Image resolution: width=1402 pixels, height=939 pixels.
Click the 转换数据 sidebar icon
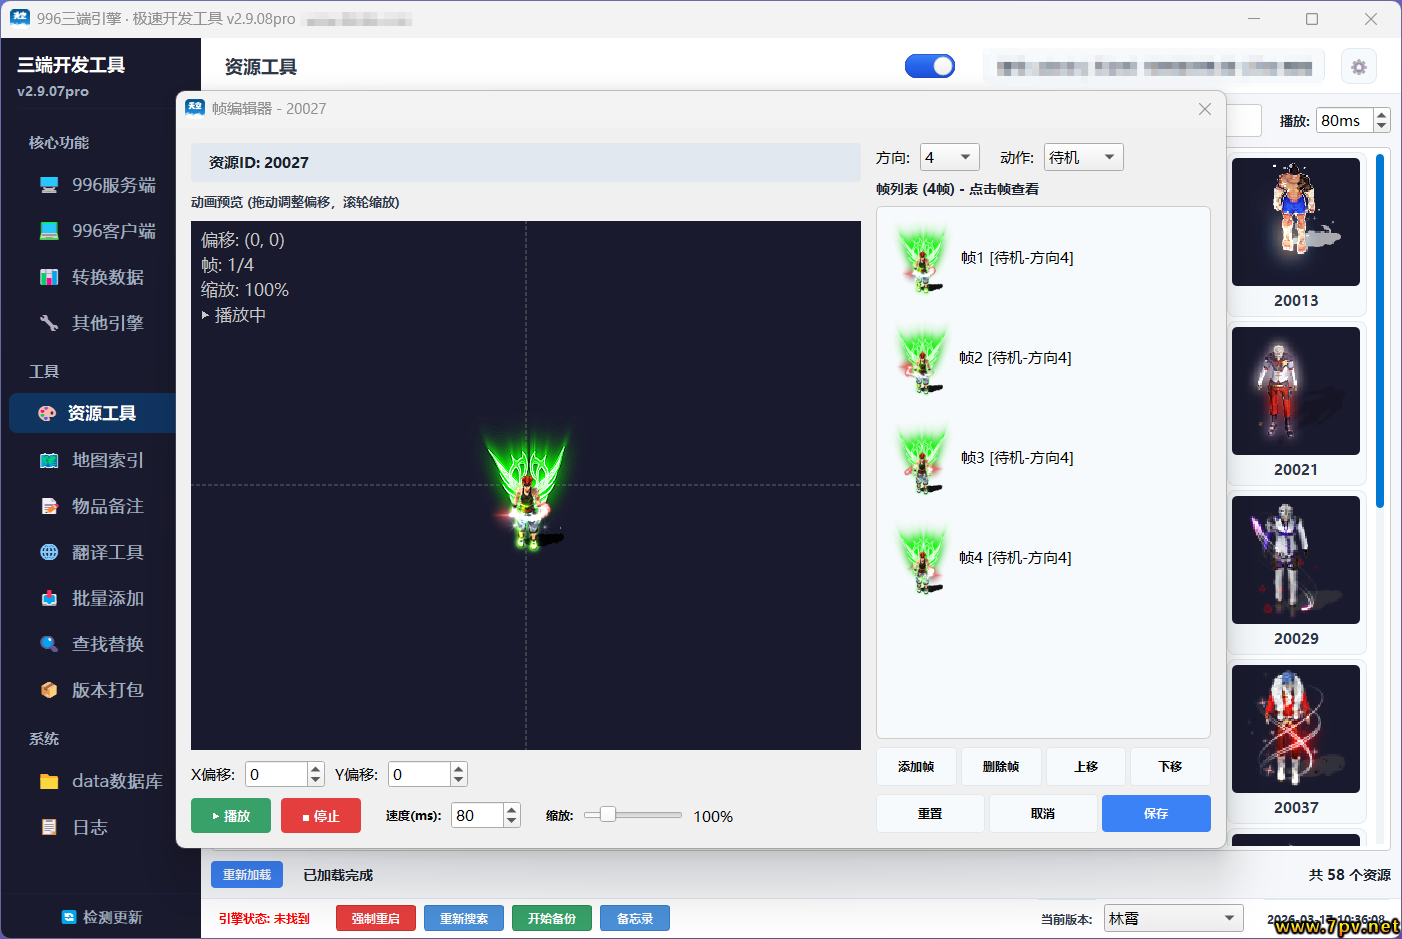[49, 277]
